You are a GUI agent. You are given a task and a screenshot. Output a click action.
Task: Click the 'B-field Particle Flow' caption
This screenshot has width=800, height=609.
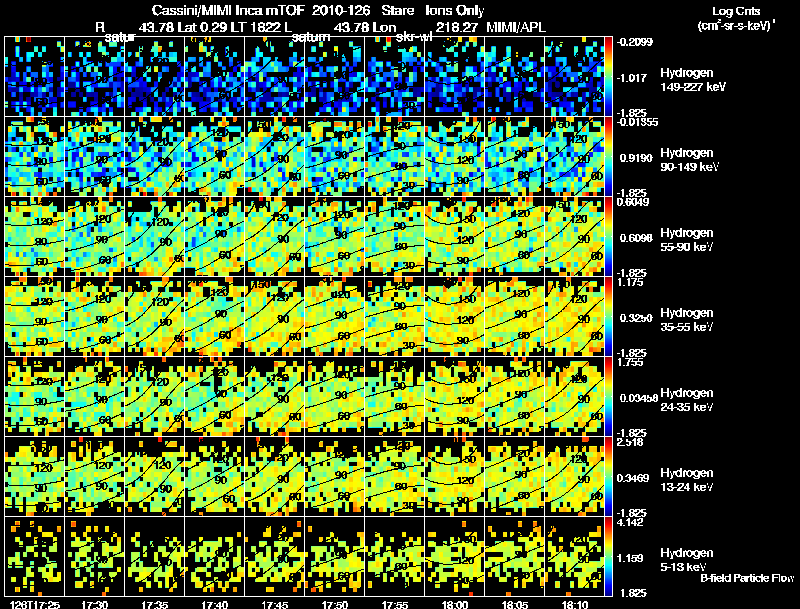747,578
